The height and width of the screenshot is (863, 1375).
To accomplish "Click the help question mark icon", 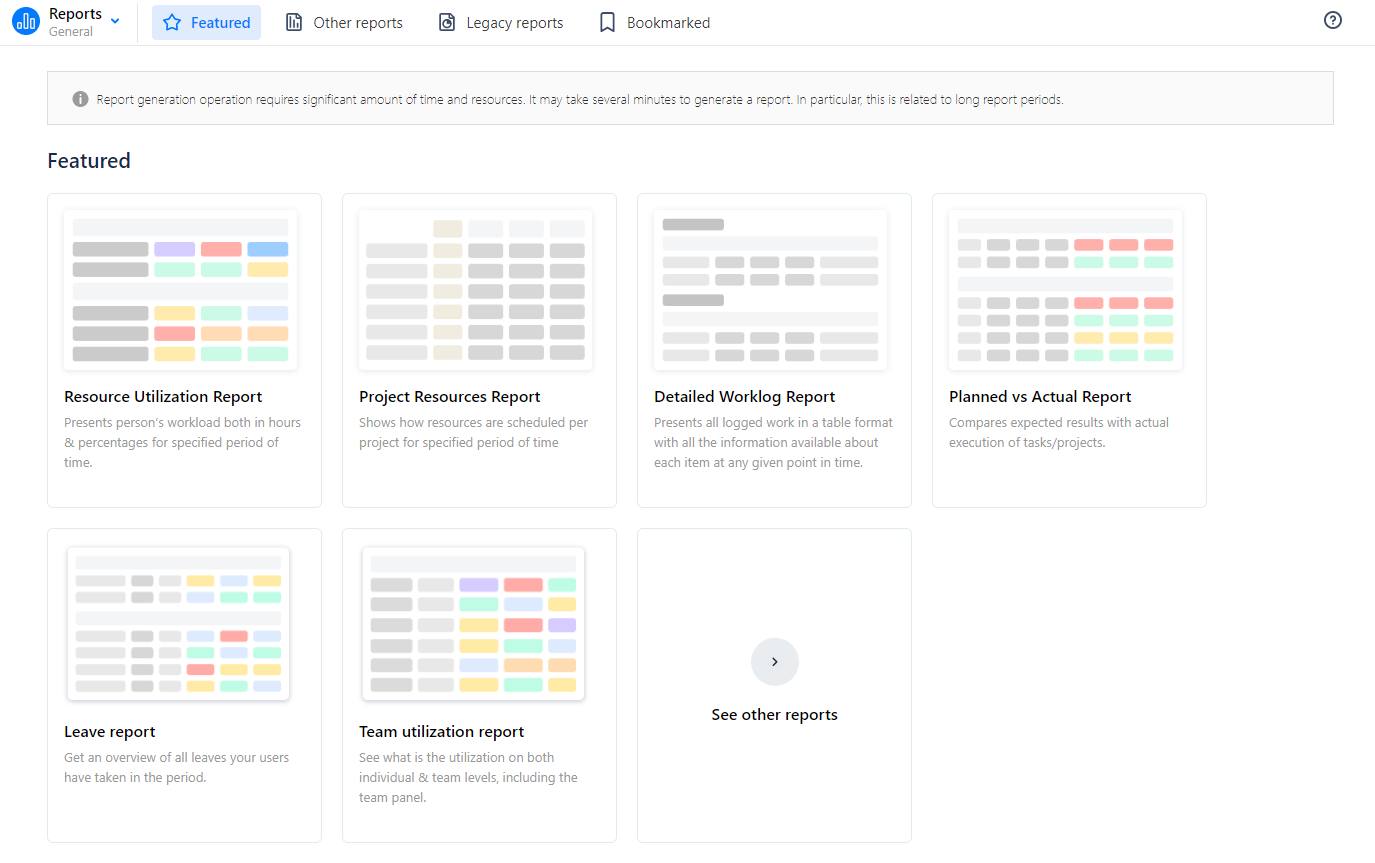I will (x=1332, y=19).
